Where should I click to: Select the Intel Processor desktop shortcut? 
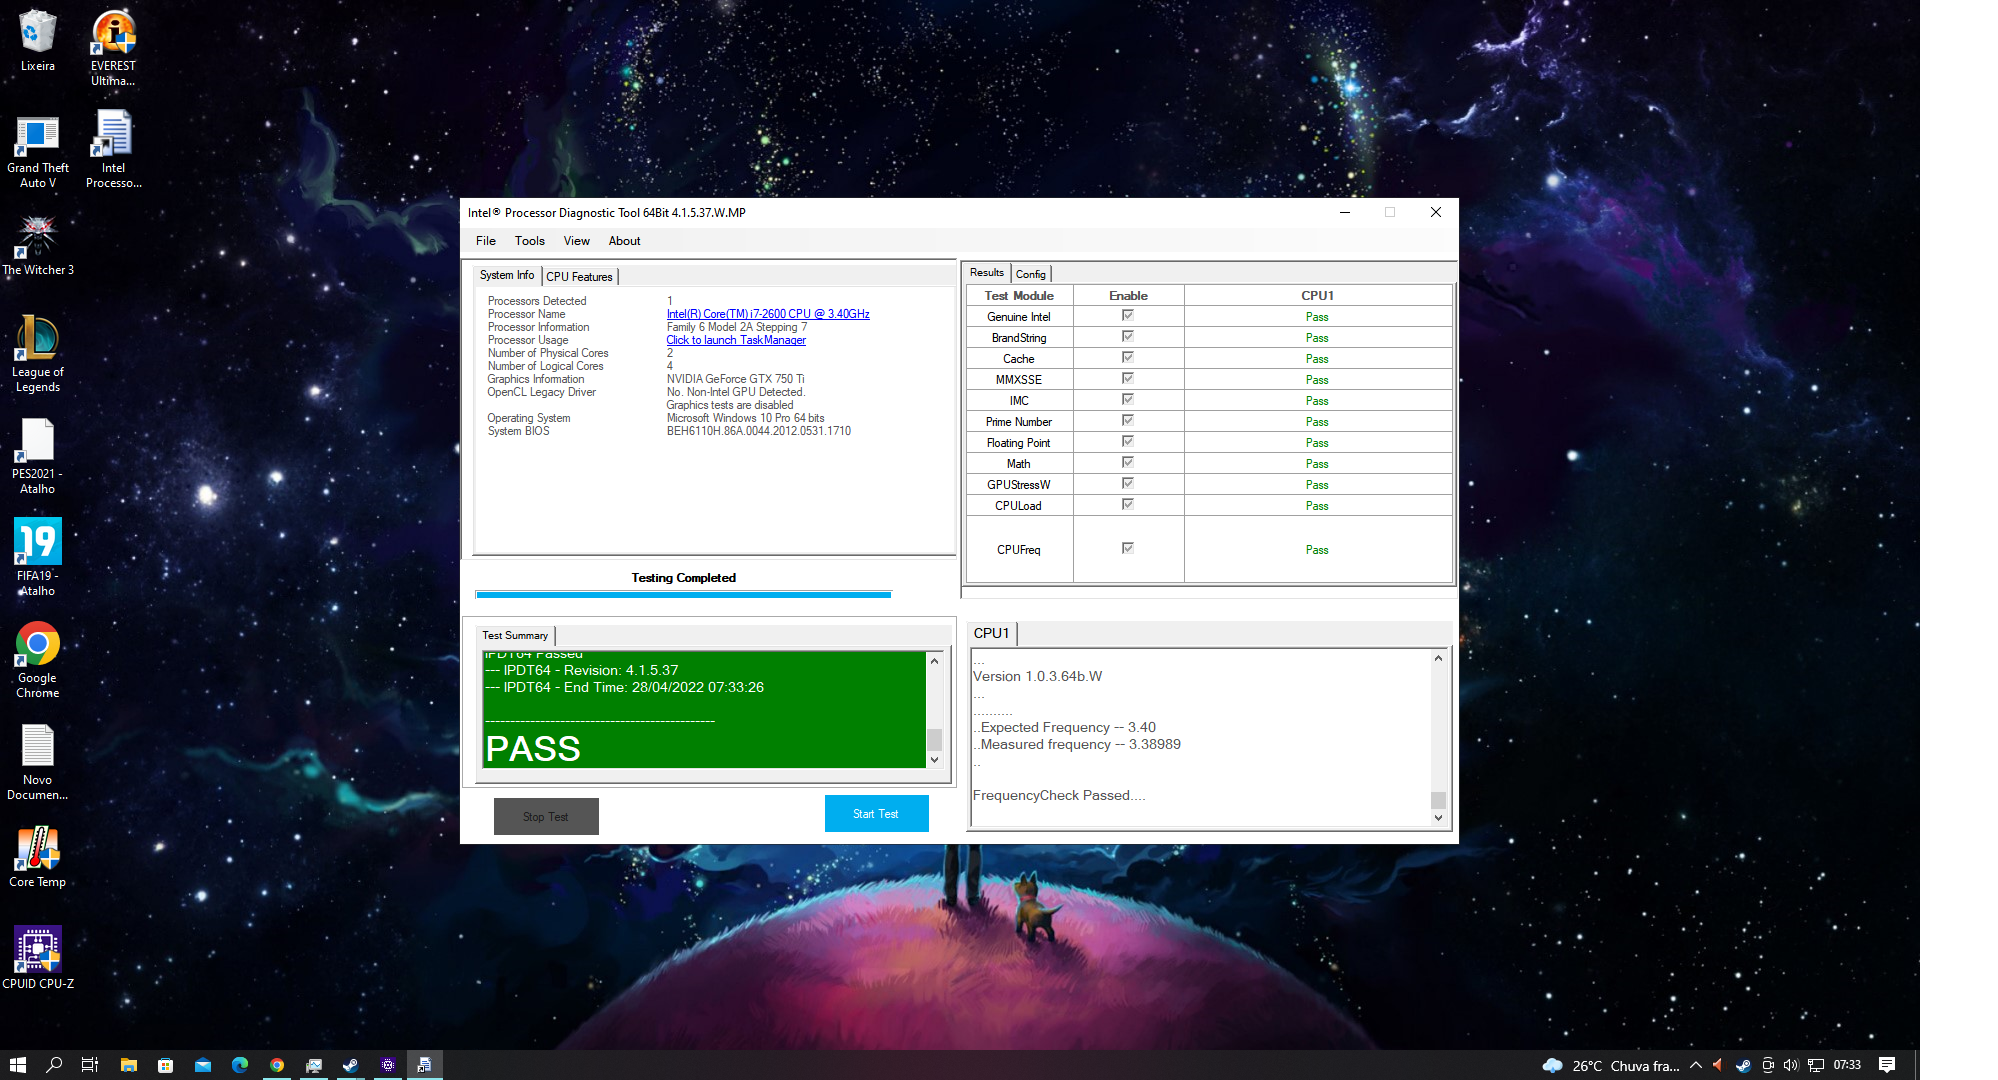click(x=113, y=150)
